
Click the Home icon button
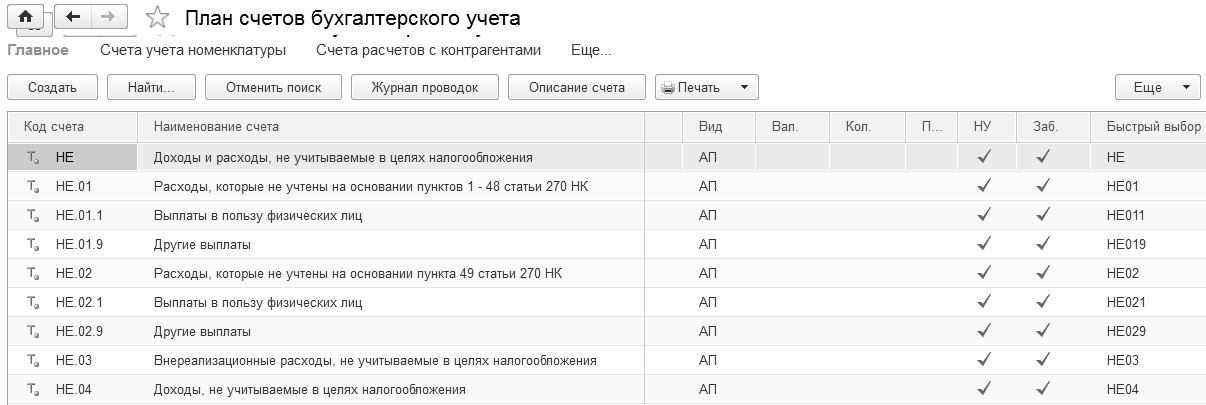coord(25,18)
